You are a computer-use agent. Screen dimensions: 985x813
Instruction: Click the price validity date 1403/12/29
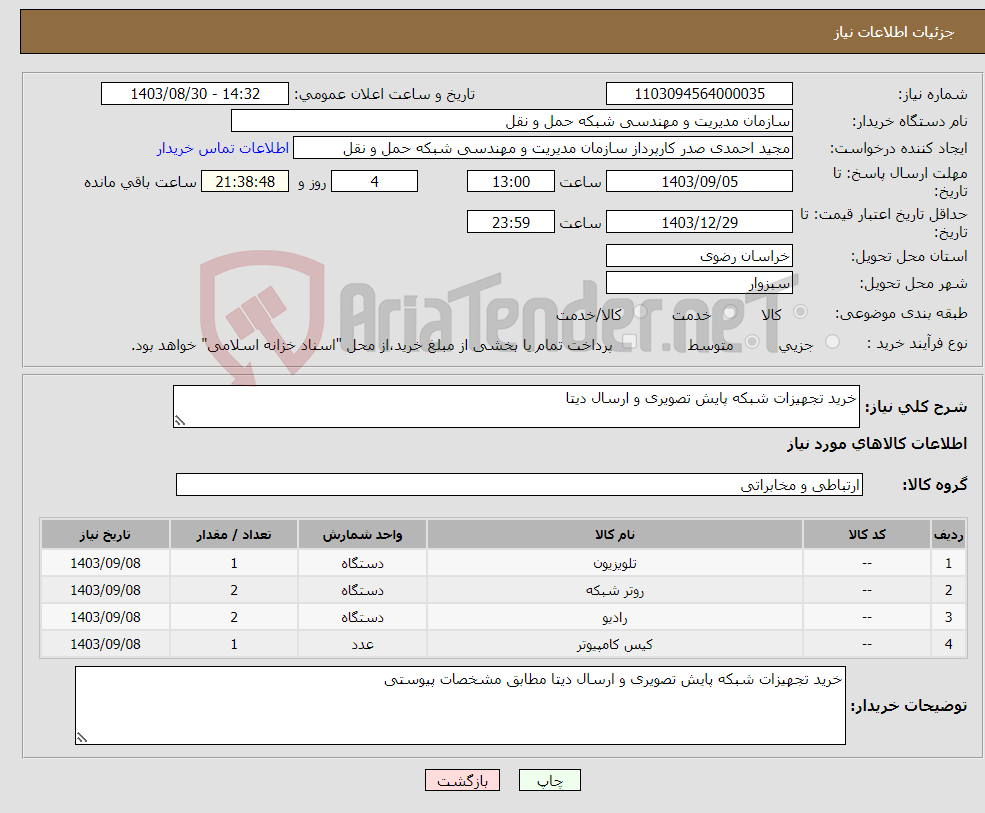coord(699,222)
